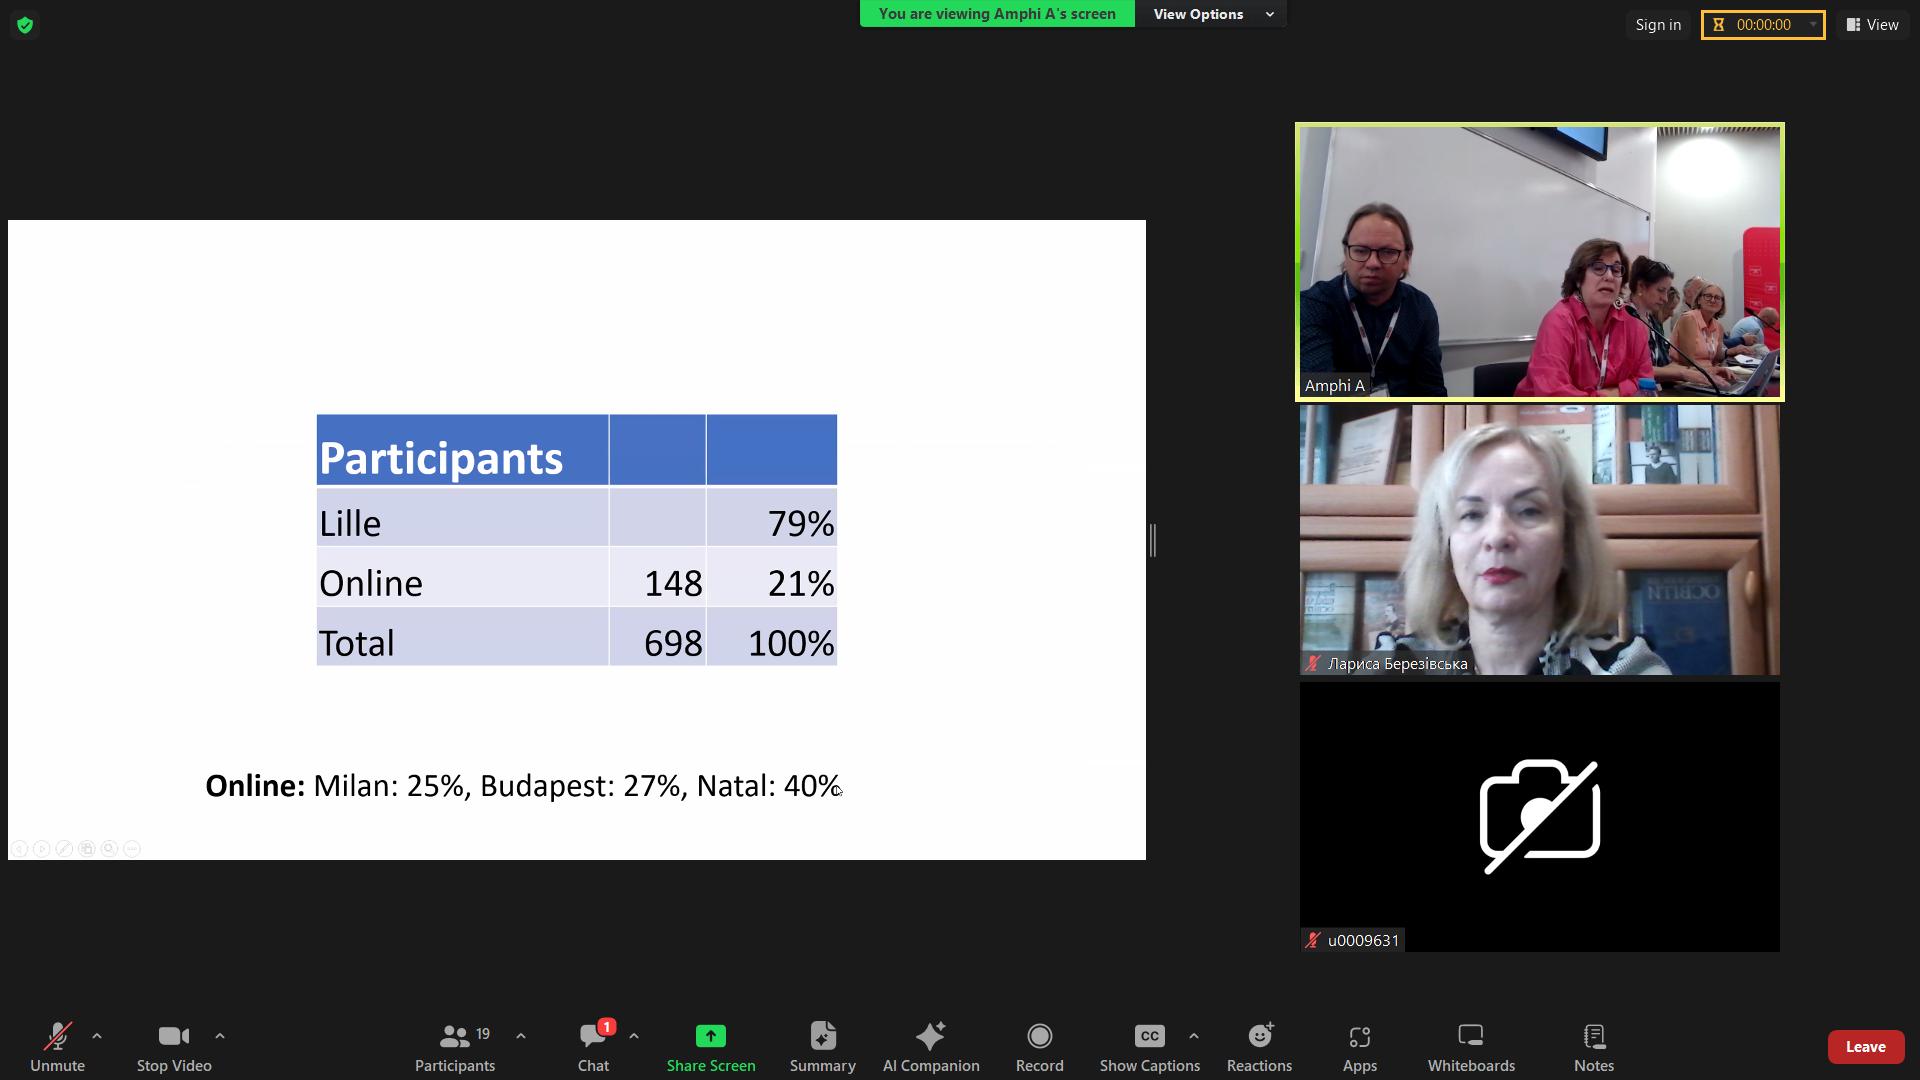The height and width of the screenshot is (1080, 1920).
Task: Click the panel divider handle beside the shared screen
Action: 1153,540
